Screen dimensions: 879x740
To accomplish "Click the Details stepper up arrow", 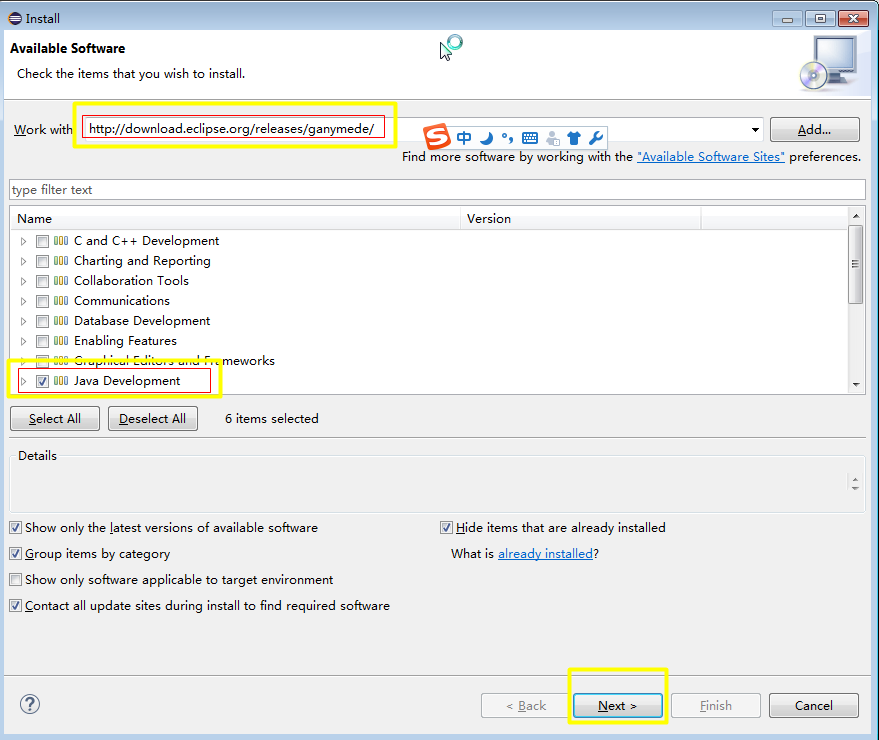I will tap(855, 479).
